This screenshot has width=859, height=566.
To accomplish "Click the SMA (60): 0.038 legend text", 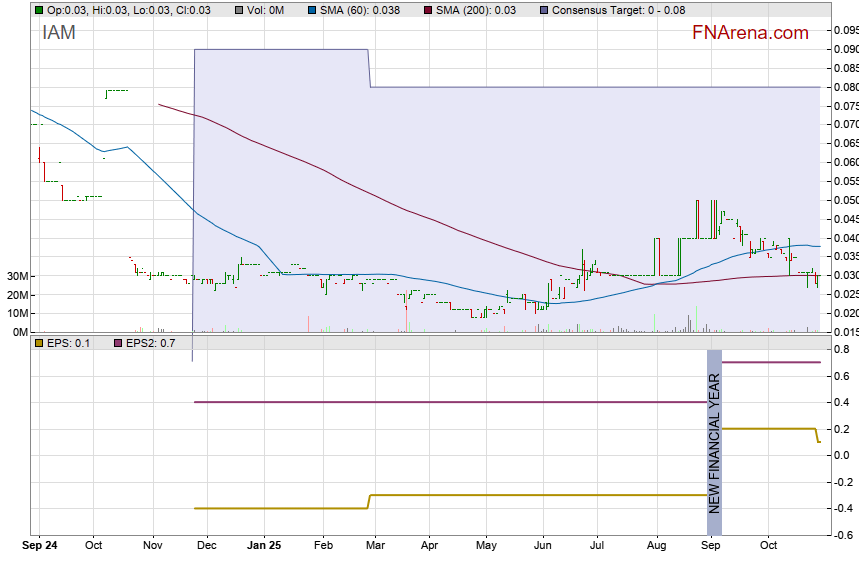I will pos(360,9).
